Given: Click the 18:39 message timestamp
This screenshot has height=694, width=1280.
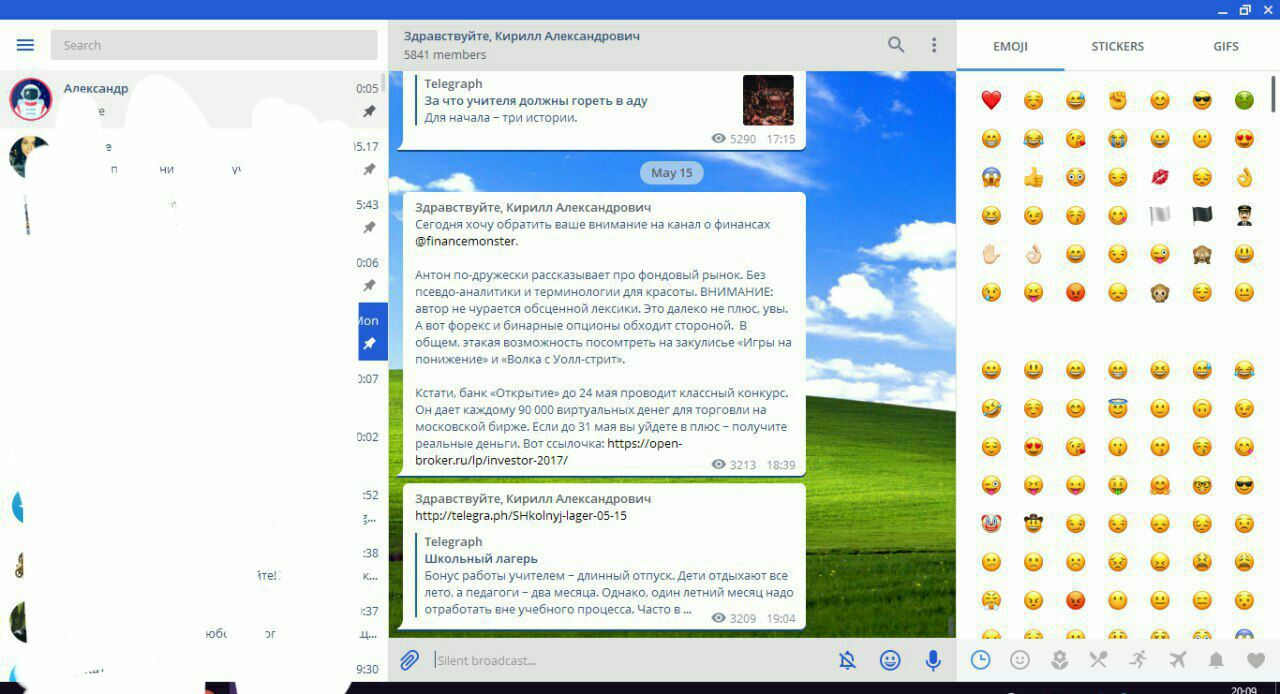Looking at the screenshot, I should (x=781, y=465).
